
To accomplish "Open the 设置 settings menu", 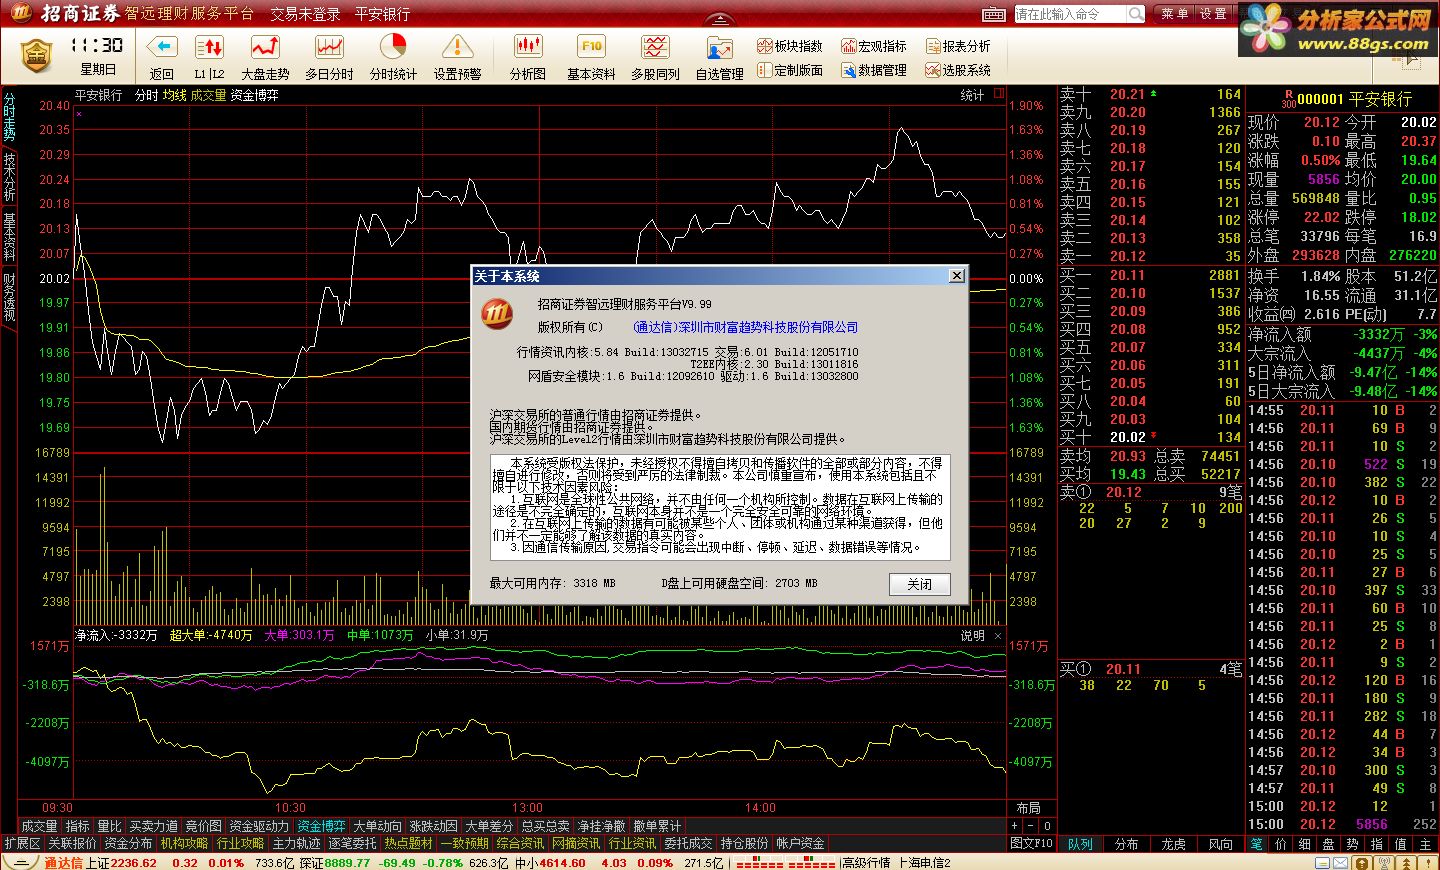I will tap(1213, 14).
